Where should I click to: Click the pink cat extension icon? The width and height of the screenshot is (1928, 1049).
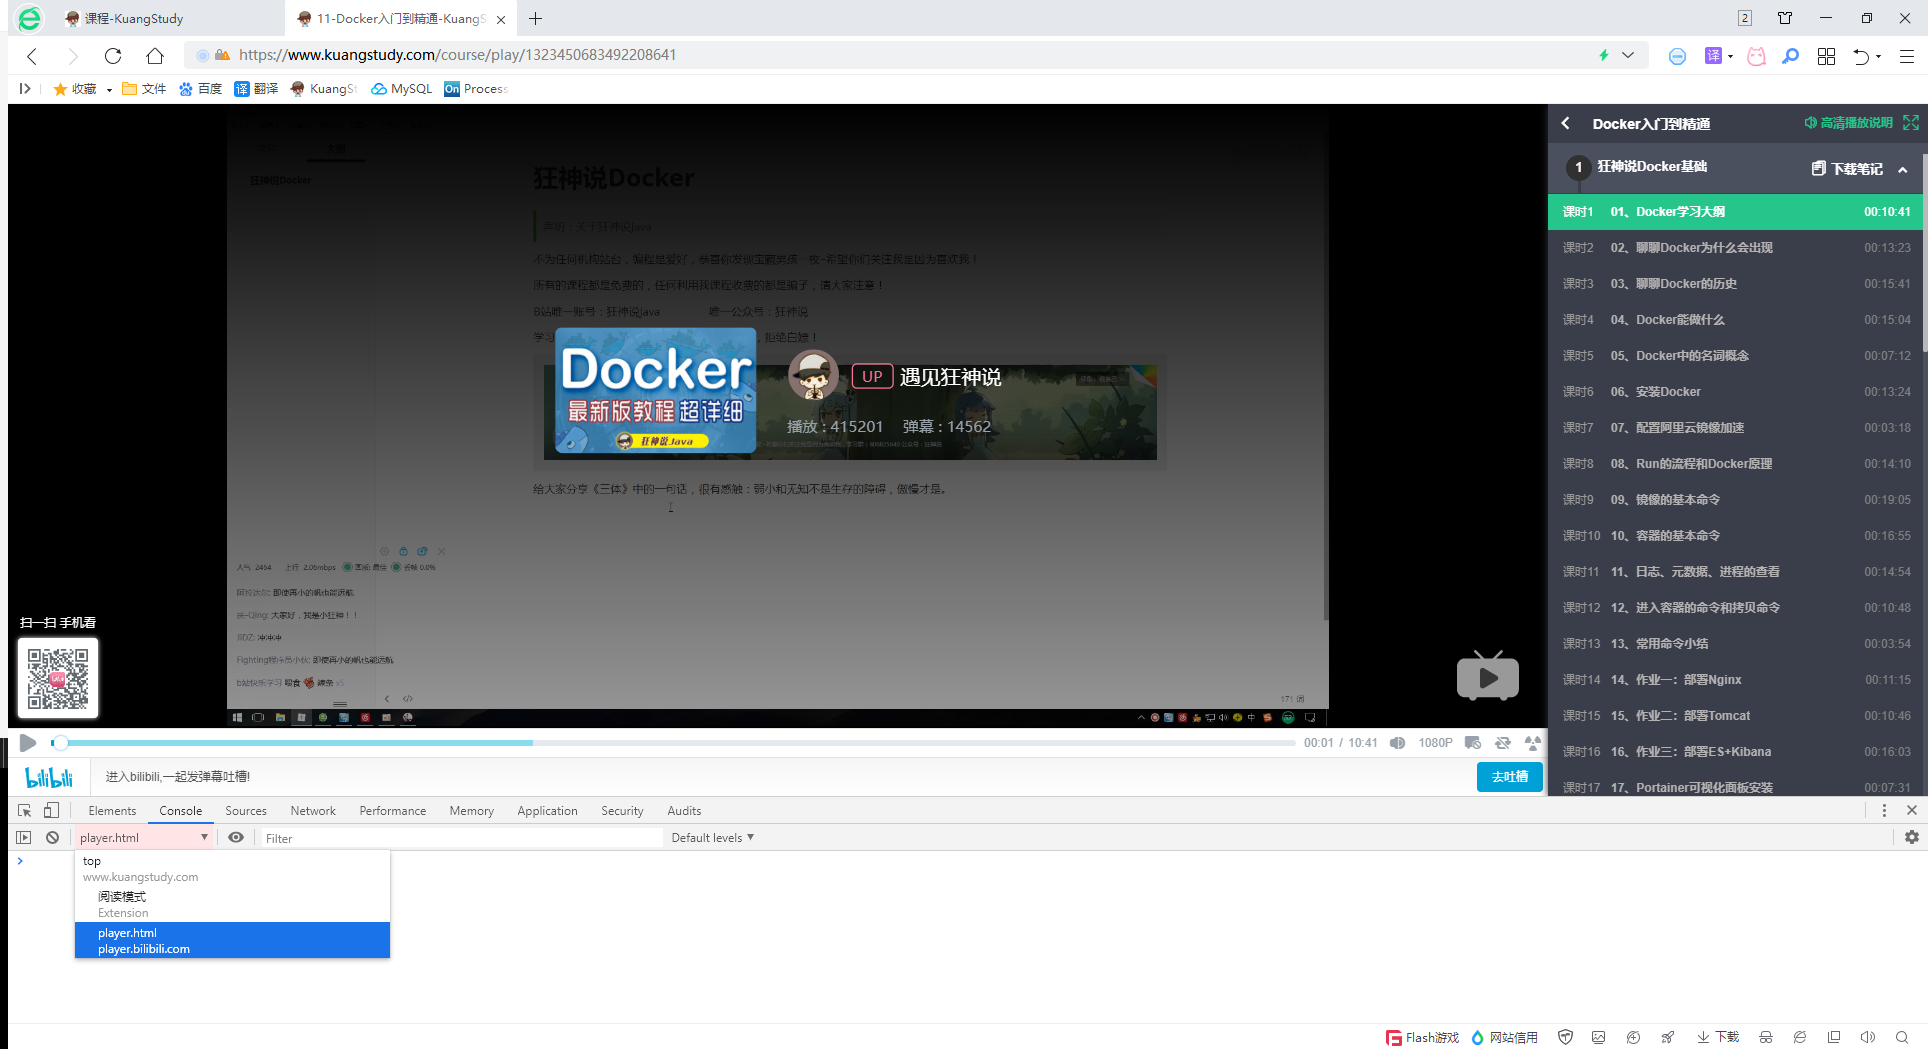pyautogui.click(x=1756, y=56)
